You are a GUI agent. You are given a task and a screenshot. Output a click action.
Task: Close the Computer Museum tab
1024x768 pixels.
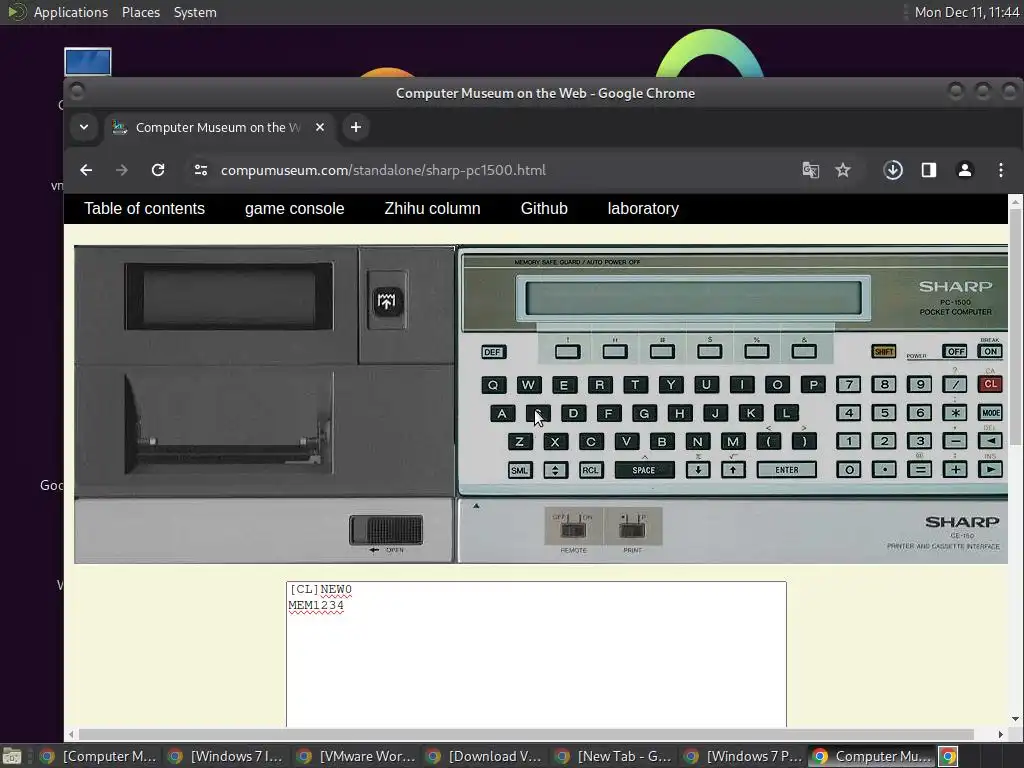pos(320,127)
